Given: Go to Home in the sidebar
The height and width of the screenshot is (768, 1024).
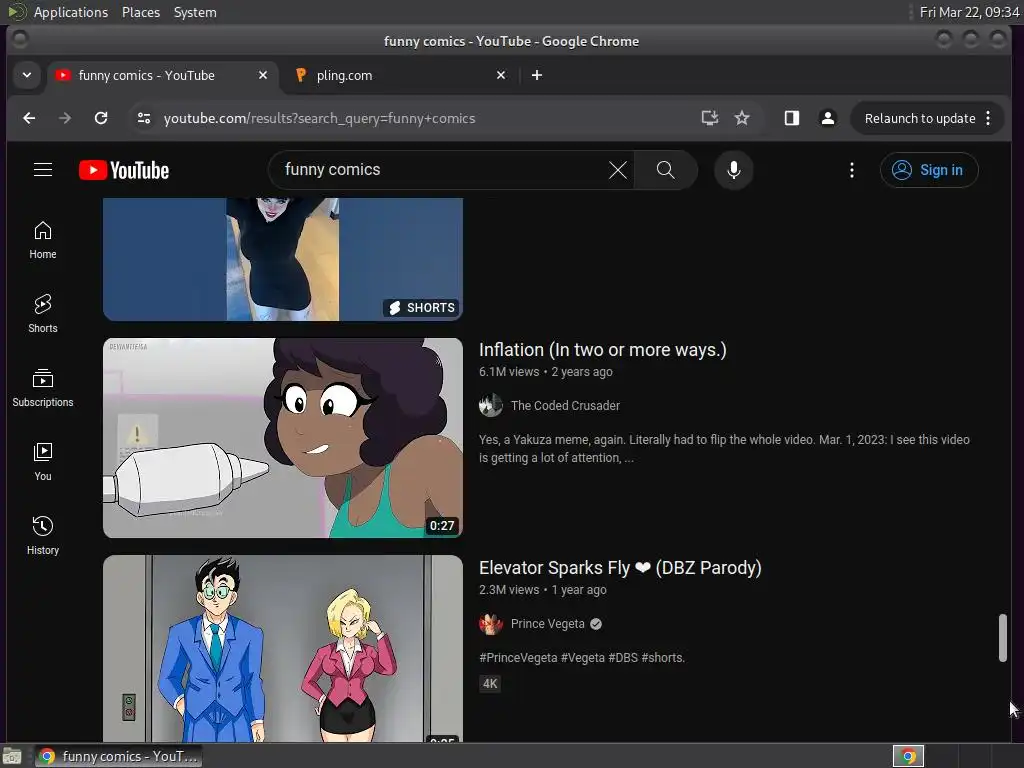Looking at the screenshot, I should click(x=42, y=240).
